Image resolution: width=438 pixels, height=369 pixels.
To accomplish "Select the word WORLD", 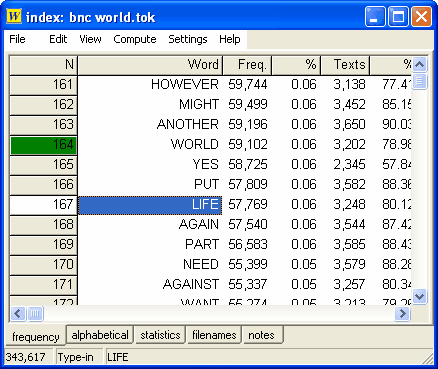I will click(195, 144).
